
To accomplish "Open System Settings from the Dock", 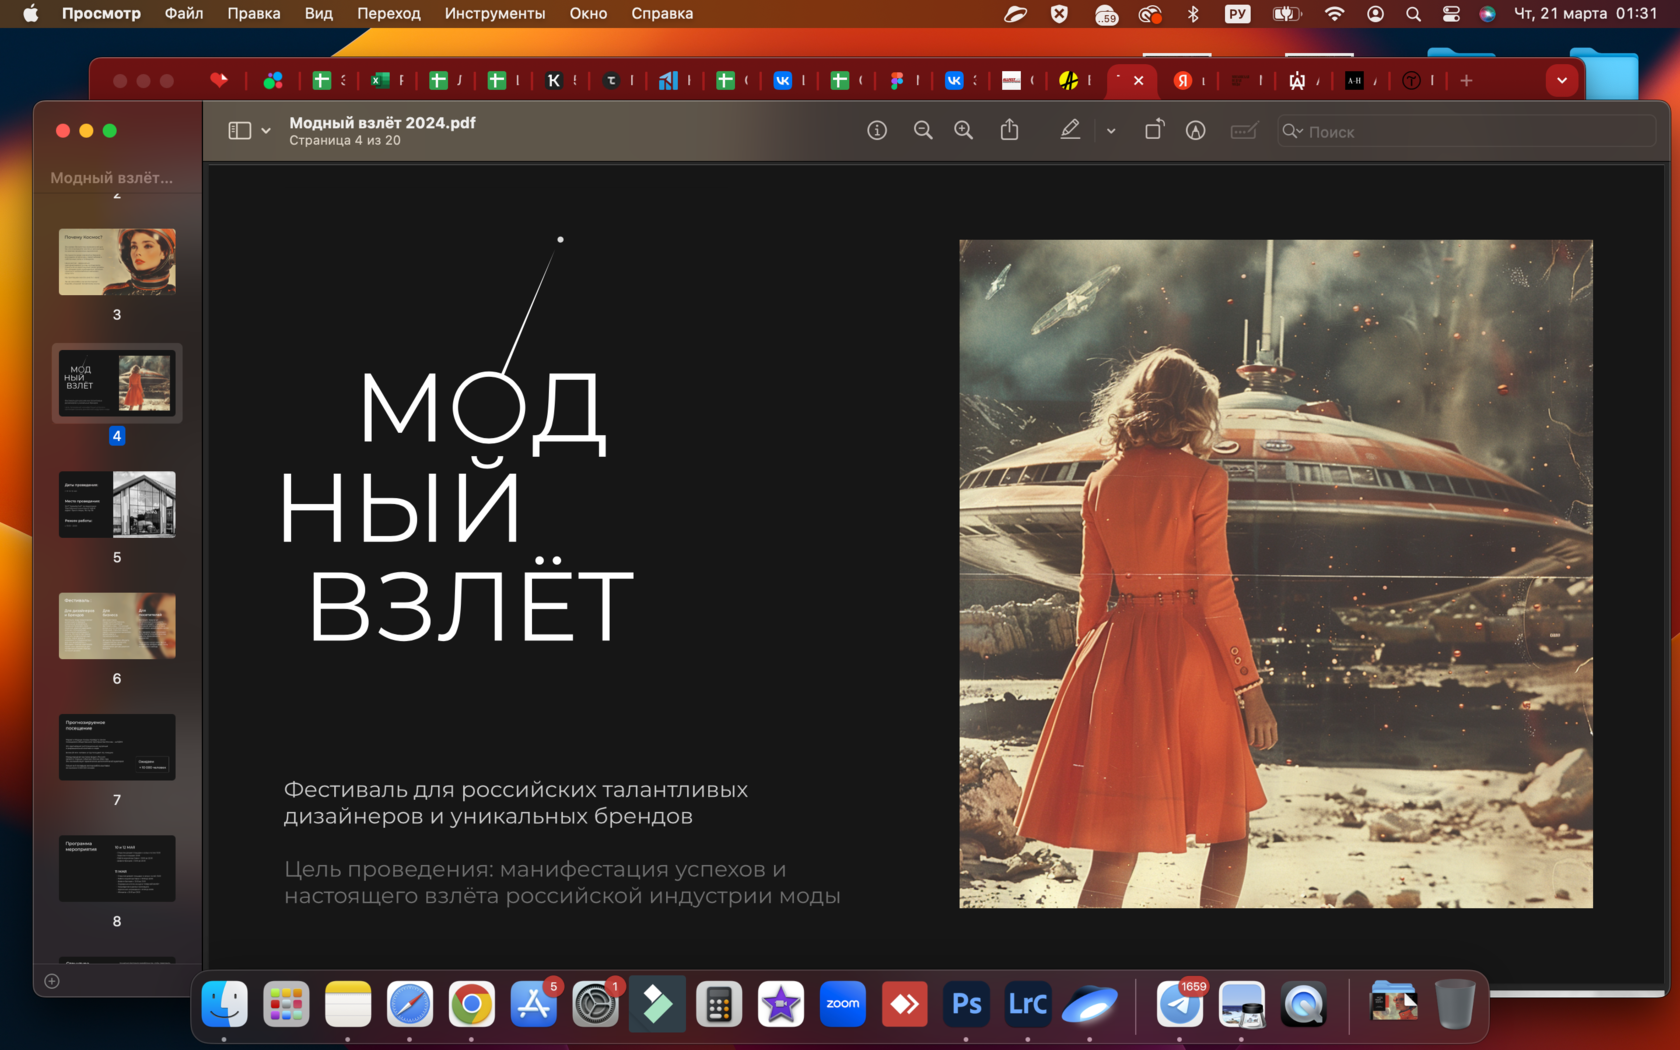I will click(595, 1004).
